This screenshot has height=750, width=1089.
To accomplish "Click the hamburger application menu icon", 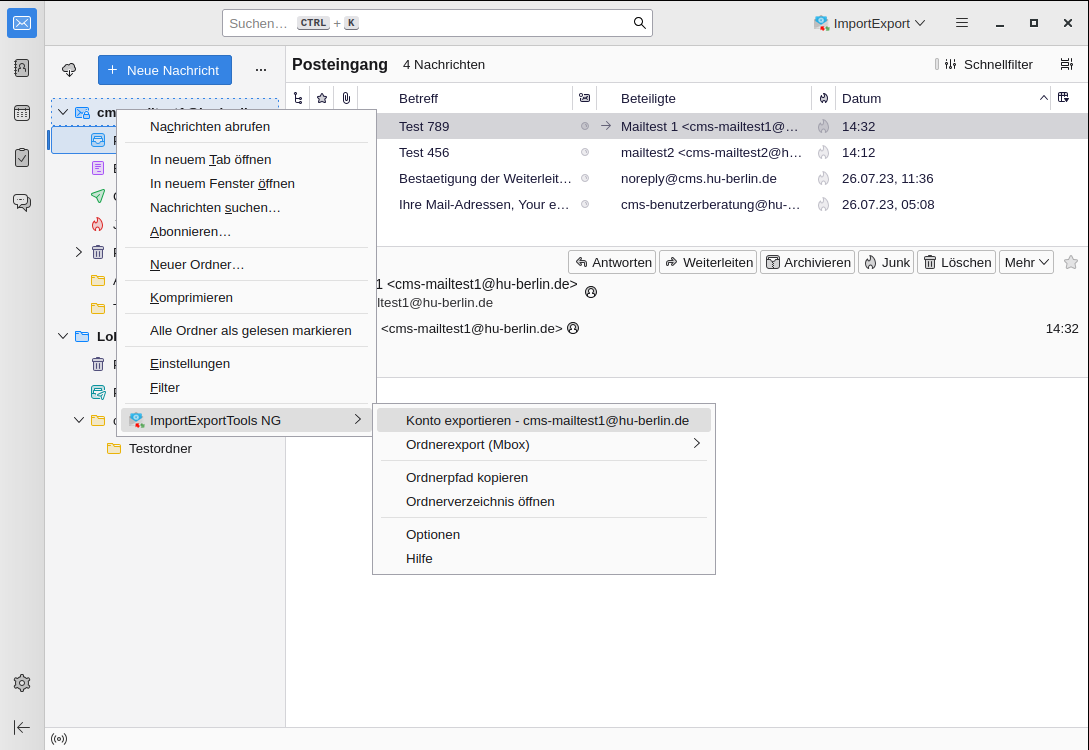I will (961, 23).
